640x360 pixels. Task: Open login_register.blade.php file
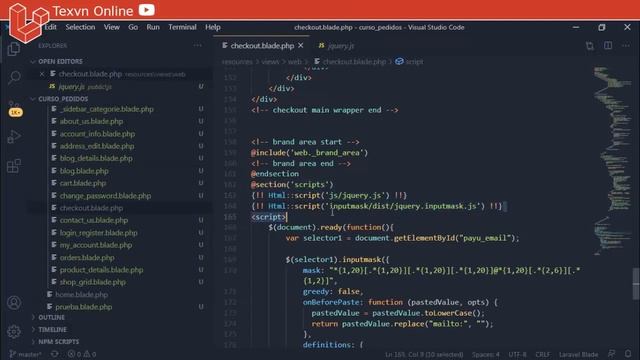pyautogui.click(x=98, y=233)
